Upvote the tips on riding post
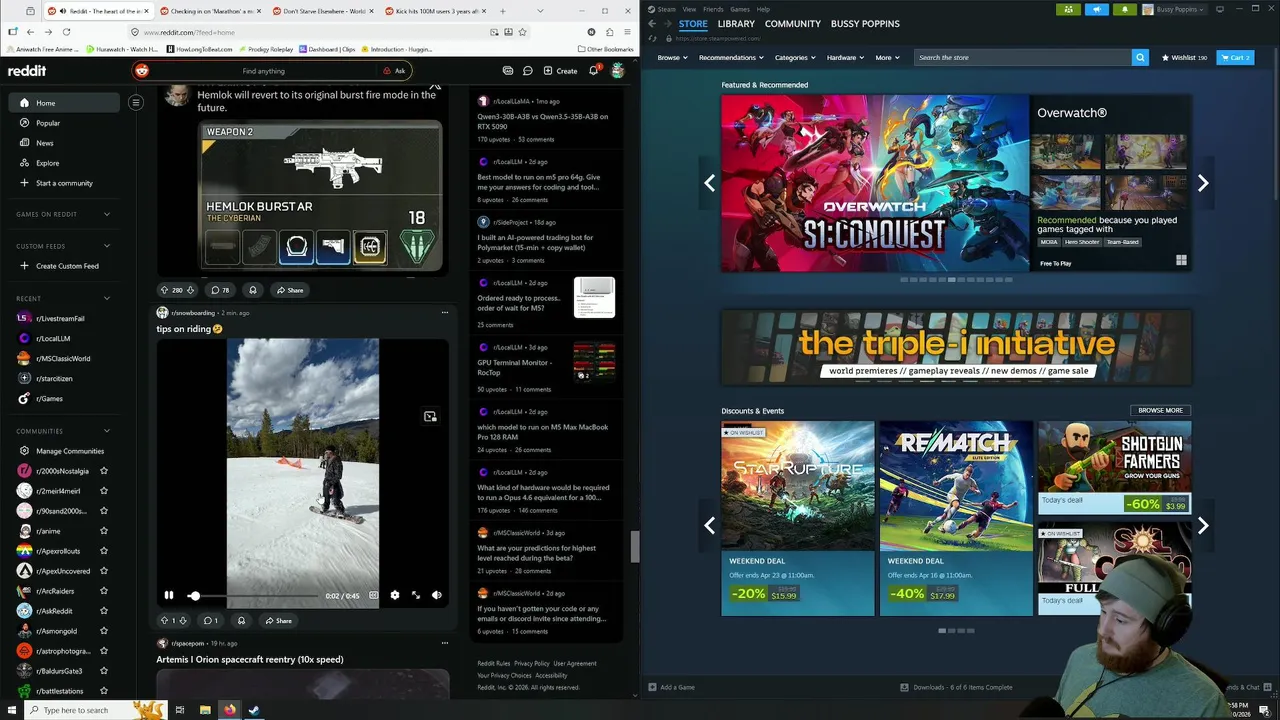 pyautogui.click(x=165, y=621)
